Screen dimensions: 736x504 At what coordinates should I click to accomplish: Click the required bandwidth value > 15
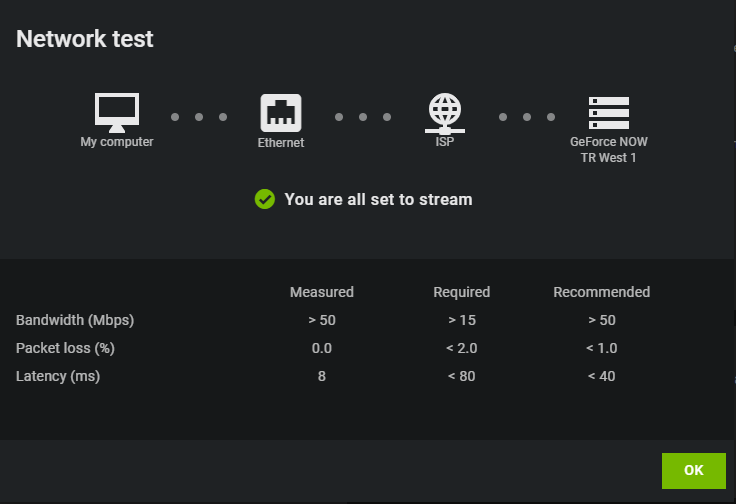[461, 320]
